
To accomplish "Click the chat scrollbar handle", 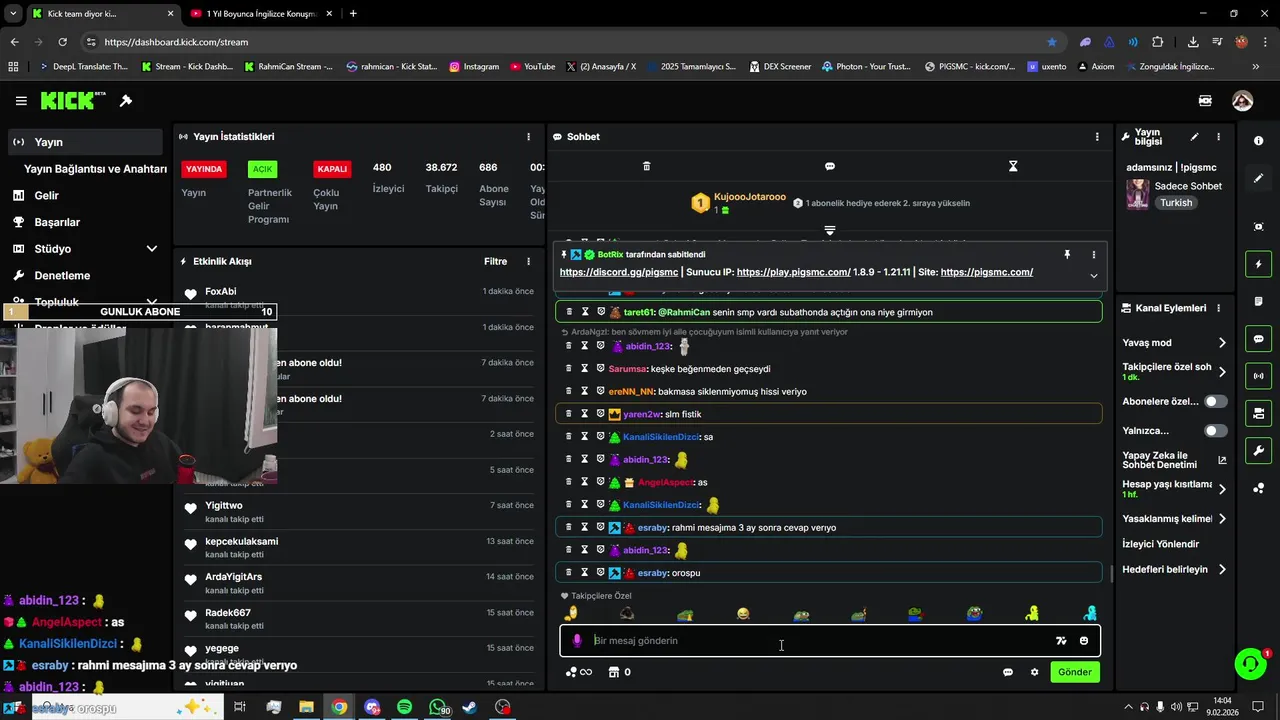I will click(x=1112, y=574).
